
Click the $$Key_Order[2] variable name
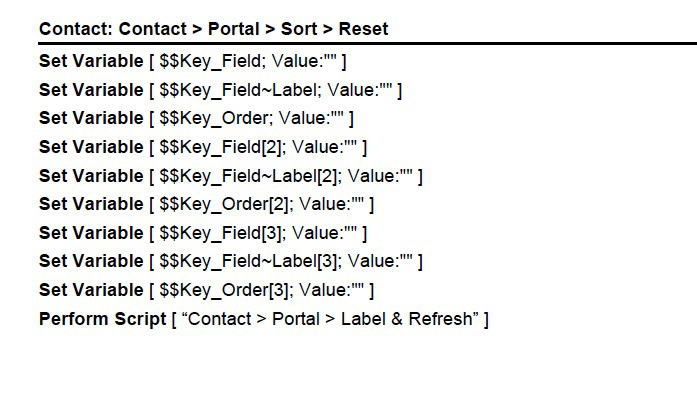click(x=222, y=205)
